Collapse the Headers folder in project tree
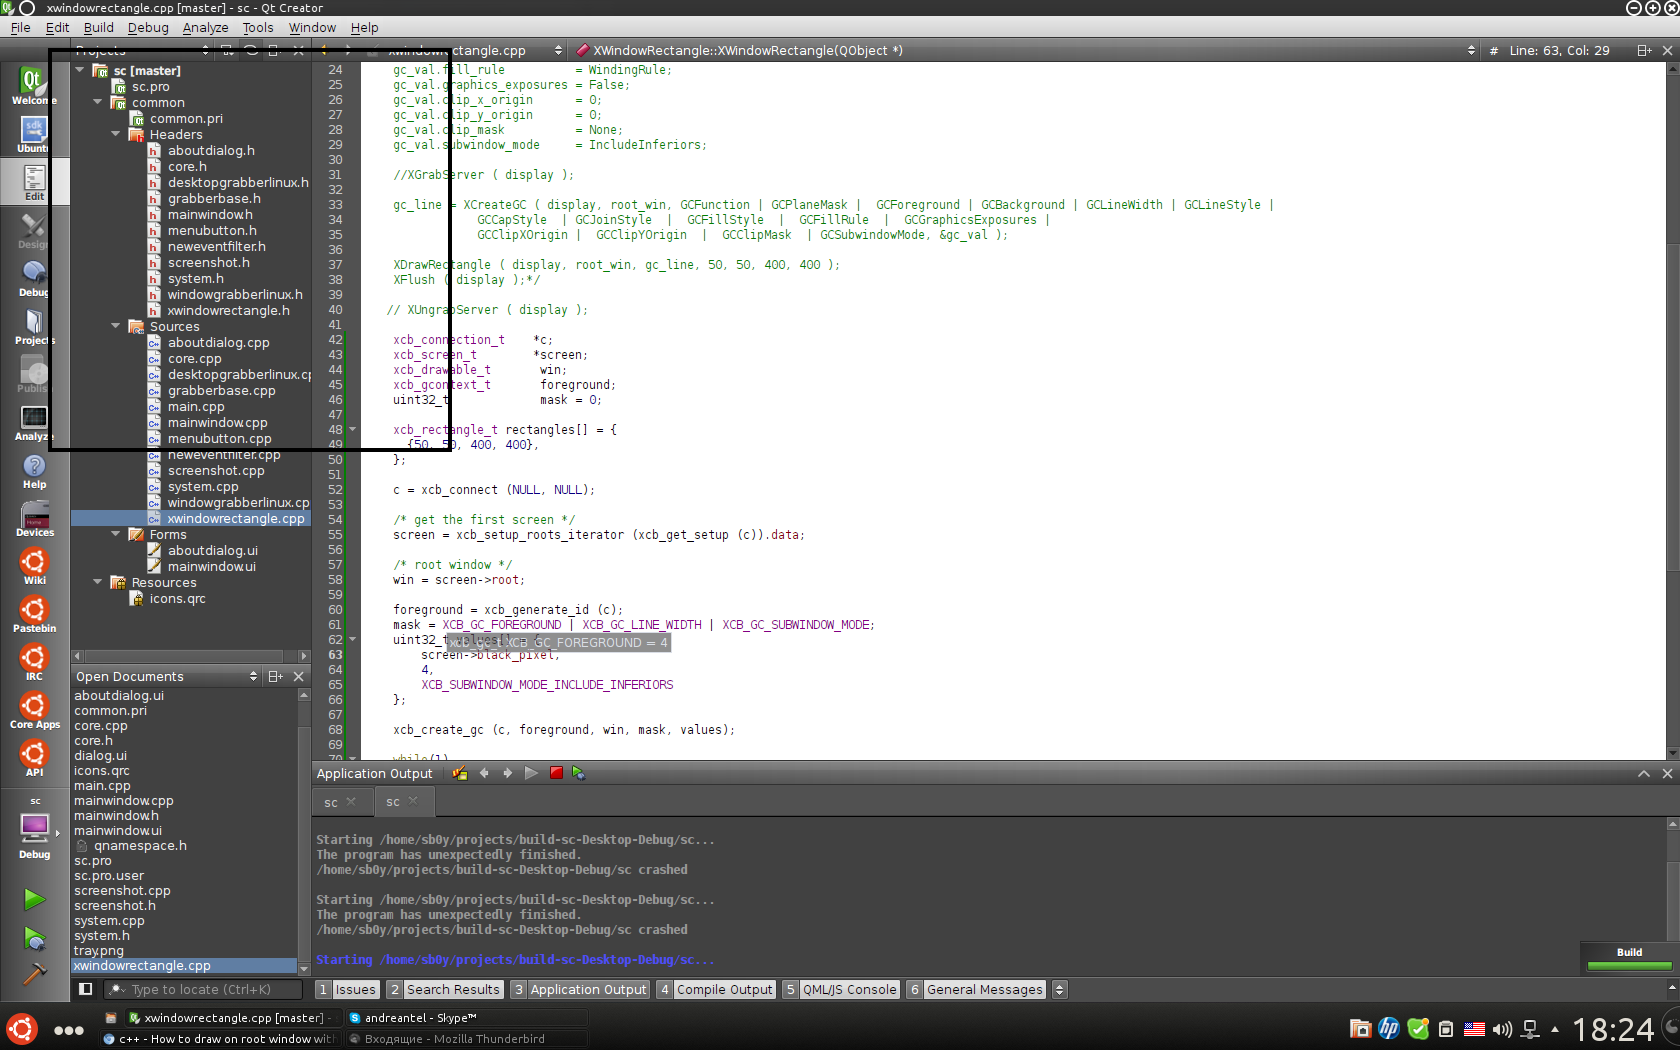 tap(115, 135)
